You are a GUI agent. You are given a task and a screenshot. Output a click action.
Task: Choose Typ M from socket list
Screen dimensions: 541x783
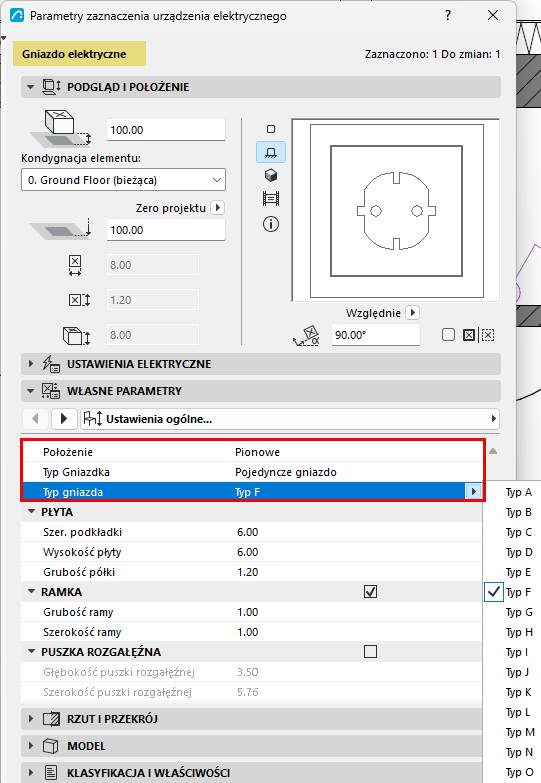[x=520, y=732]
